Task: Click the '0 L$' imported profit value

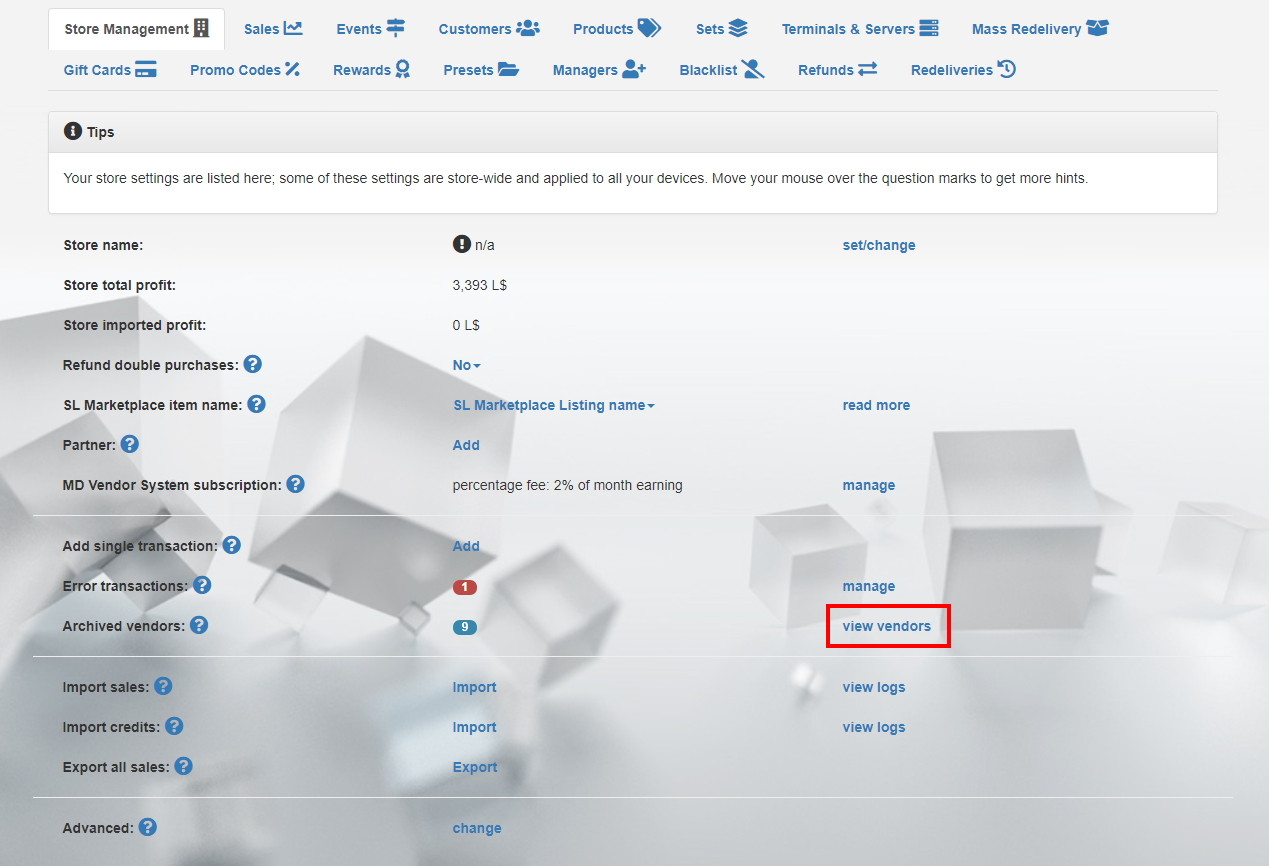Action: 467,325
